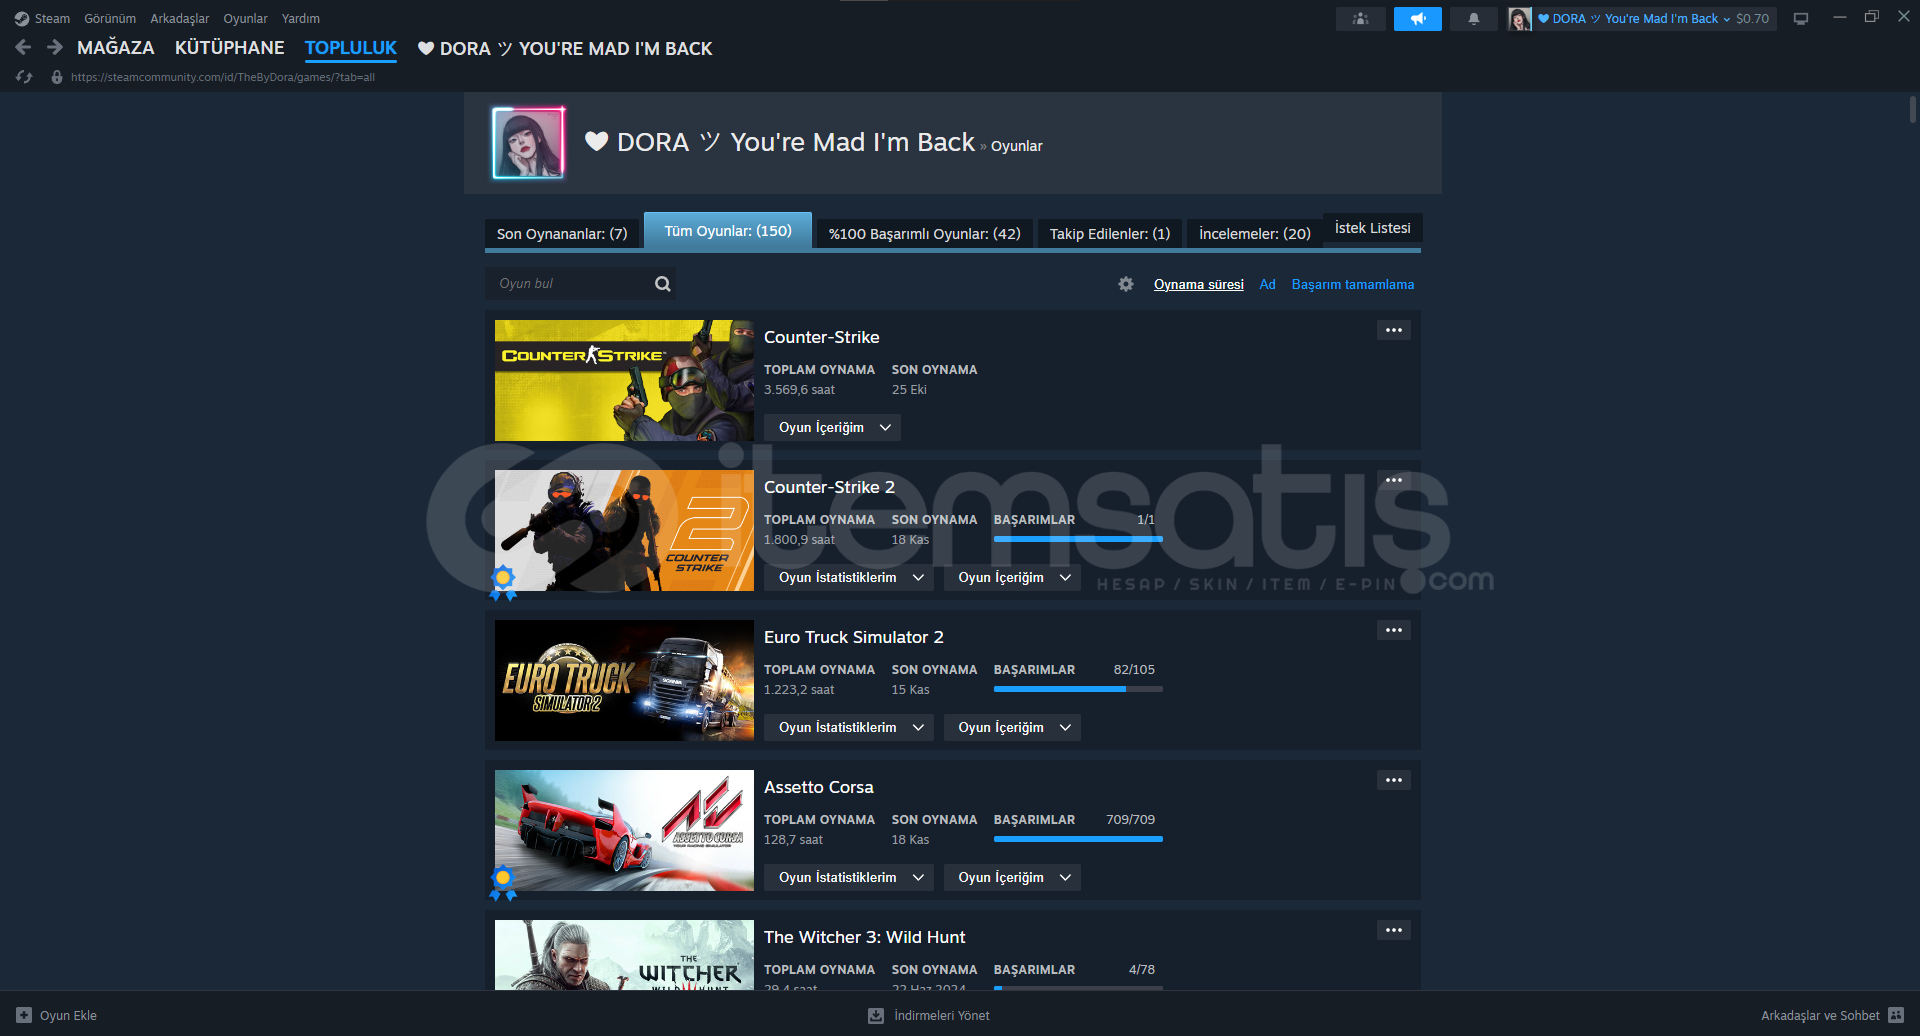Image resolution: width=1920 pixels, height=1036 pixels.
Task: Open the Yardım menu
Action: coord(301,19)
